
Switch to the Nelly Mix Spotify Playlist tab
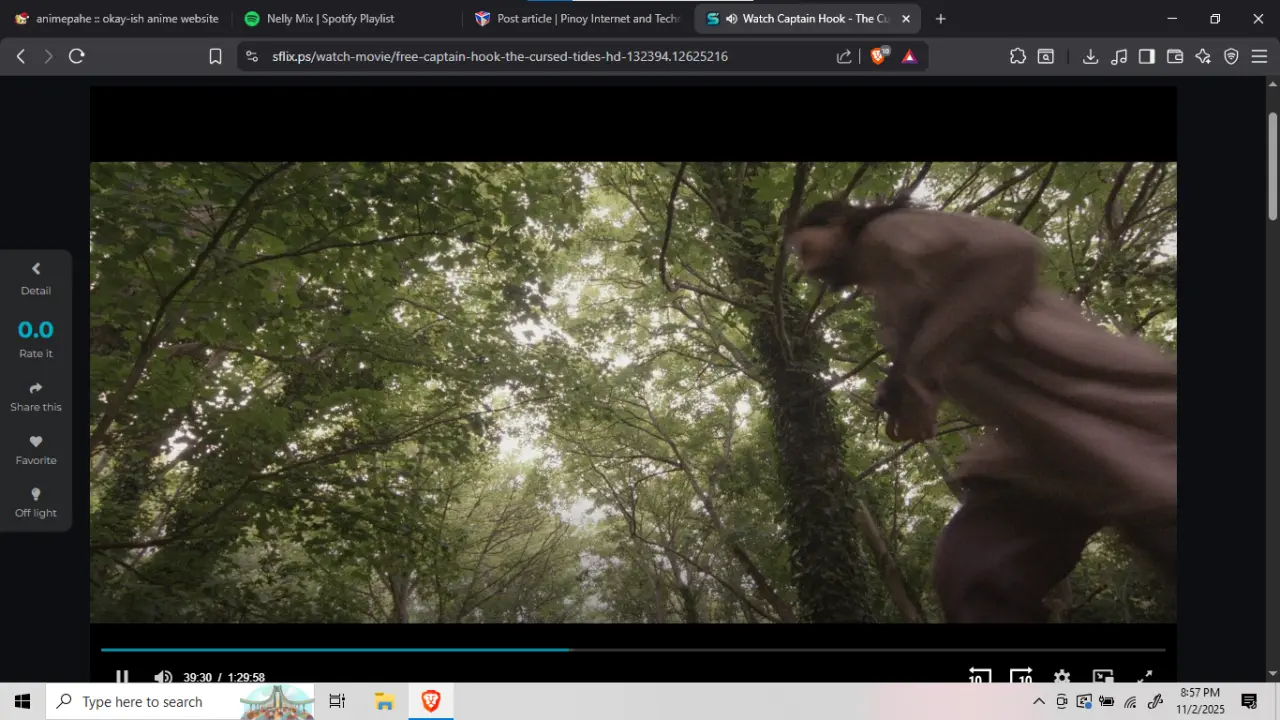click(347, 19)
